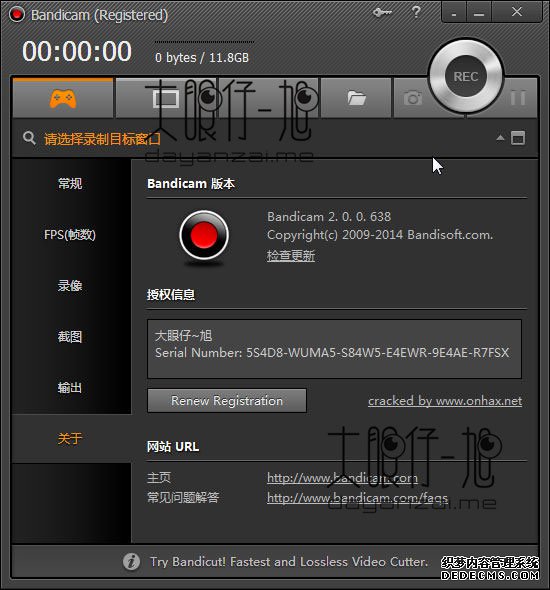The width and height of the screenshot is (550, 590).
Task: Click the Bandicam red logo in About
Action: coord(204,235)
